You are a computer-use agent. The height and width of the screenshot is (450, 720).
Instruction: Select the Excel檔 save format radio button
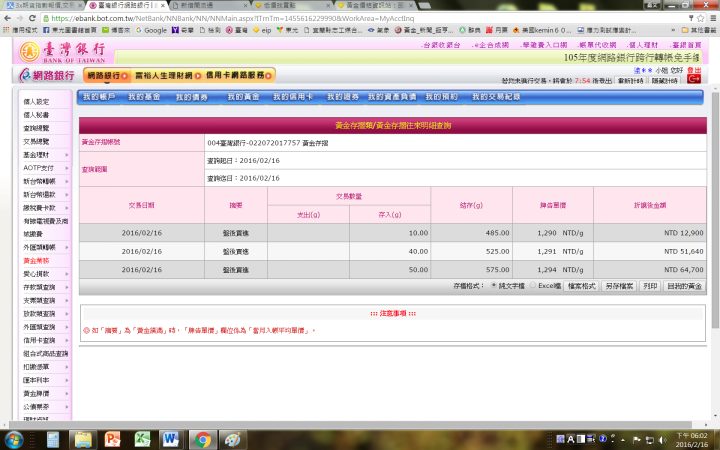[x=533, y=285]
